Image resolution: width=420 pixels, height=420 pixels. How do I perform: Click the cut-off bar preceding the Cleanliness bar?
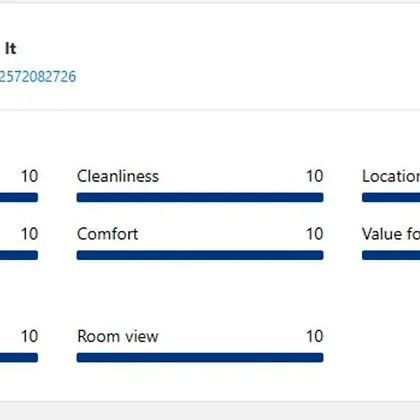coord(19,197)
